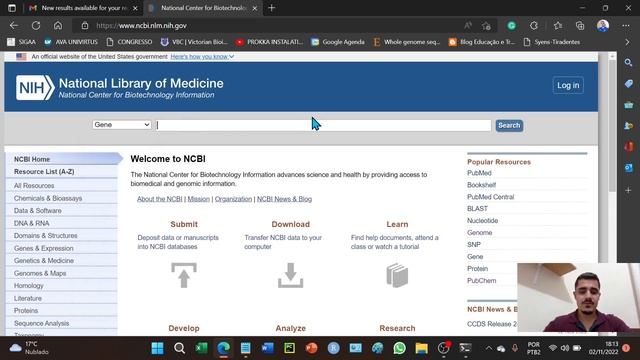Open browser extensions puzzle icon
Viewport: 640px width, 360px height.
[534, 26]
